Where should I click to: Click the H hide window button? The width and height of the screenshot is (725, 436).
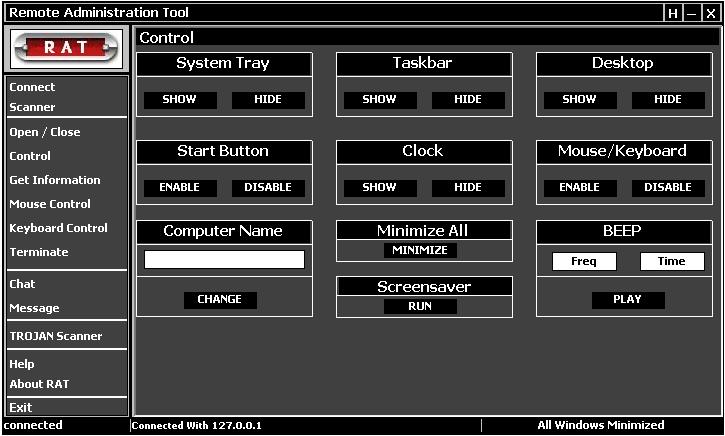pyautogui.click(x=673, y=13)
